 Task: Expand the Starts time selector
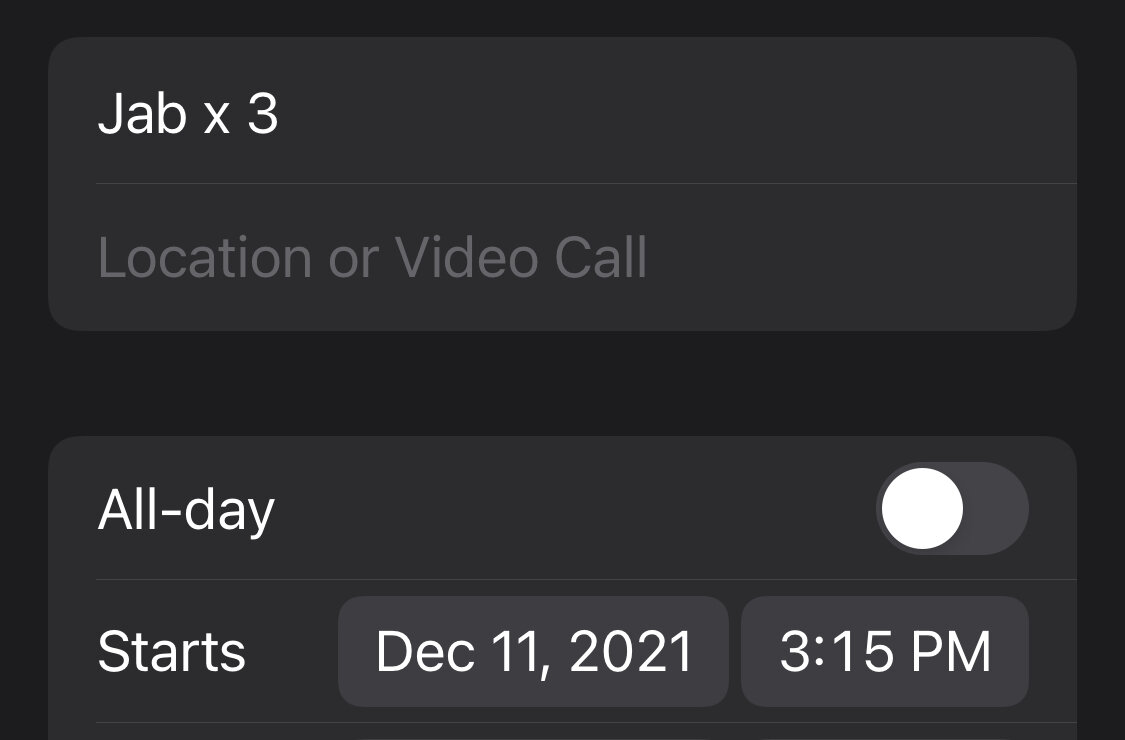pyautogui.click(x=885, y=652)
